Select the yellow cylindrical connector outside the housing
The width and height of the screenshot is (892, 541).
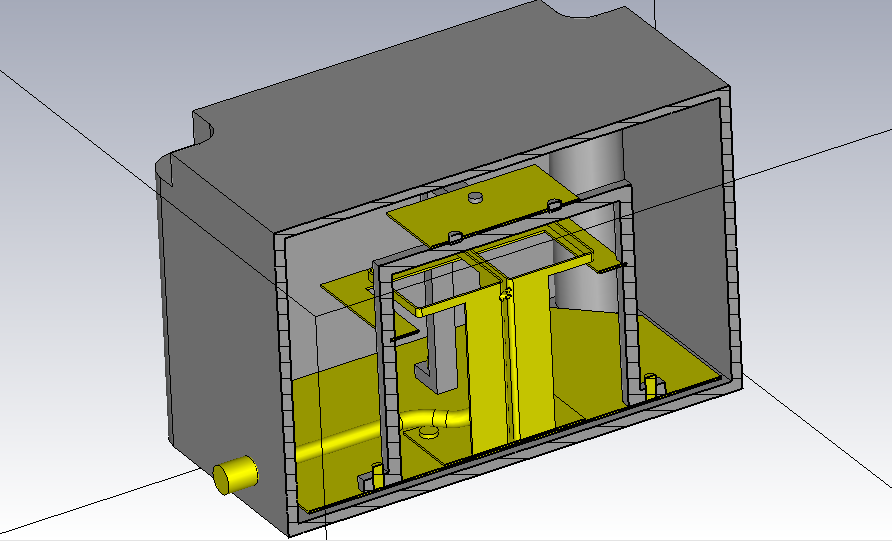[234, 476]
